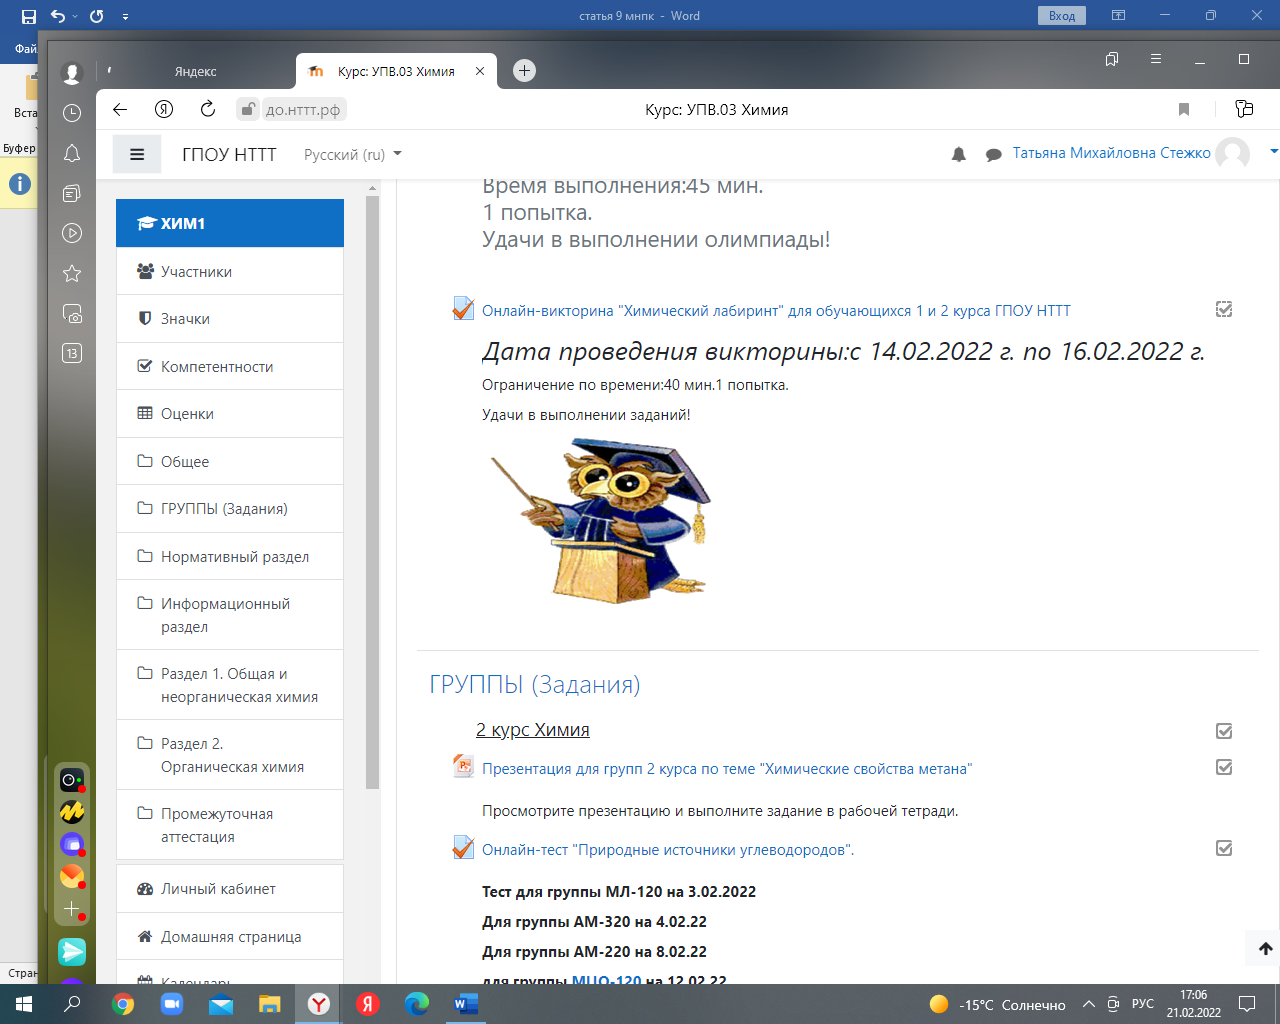Toggle the Moodle navigation drawer hamburger button
The width and height of the screenshot is (1280, 1024).
coord(137,154)
